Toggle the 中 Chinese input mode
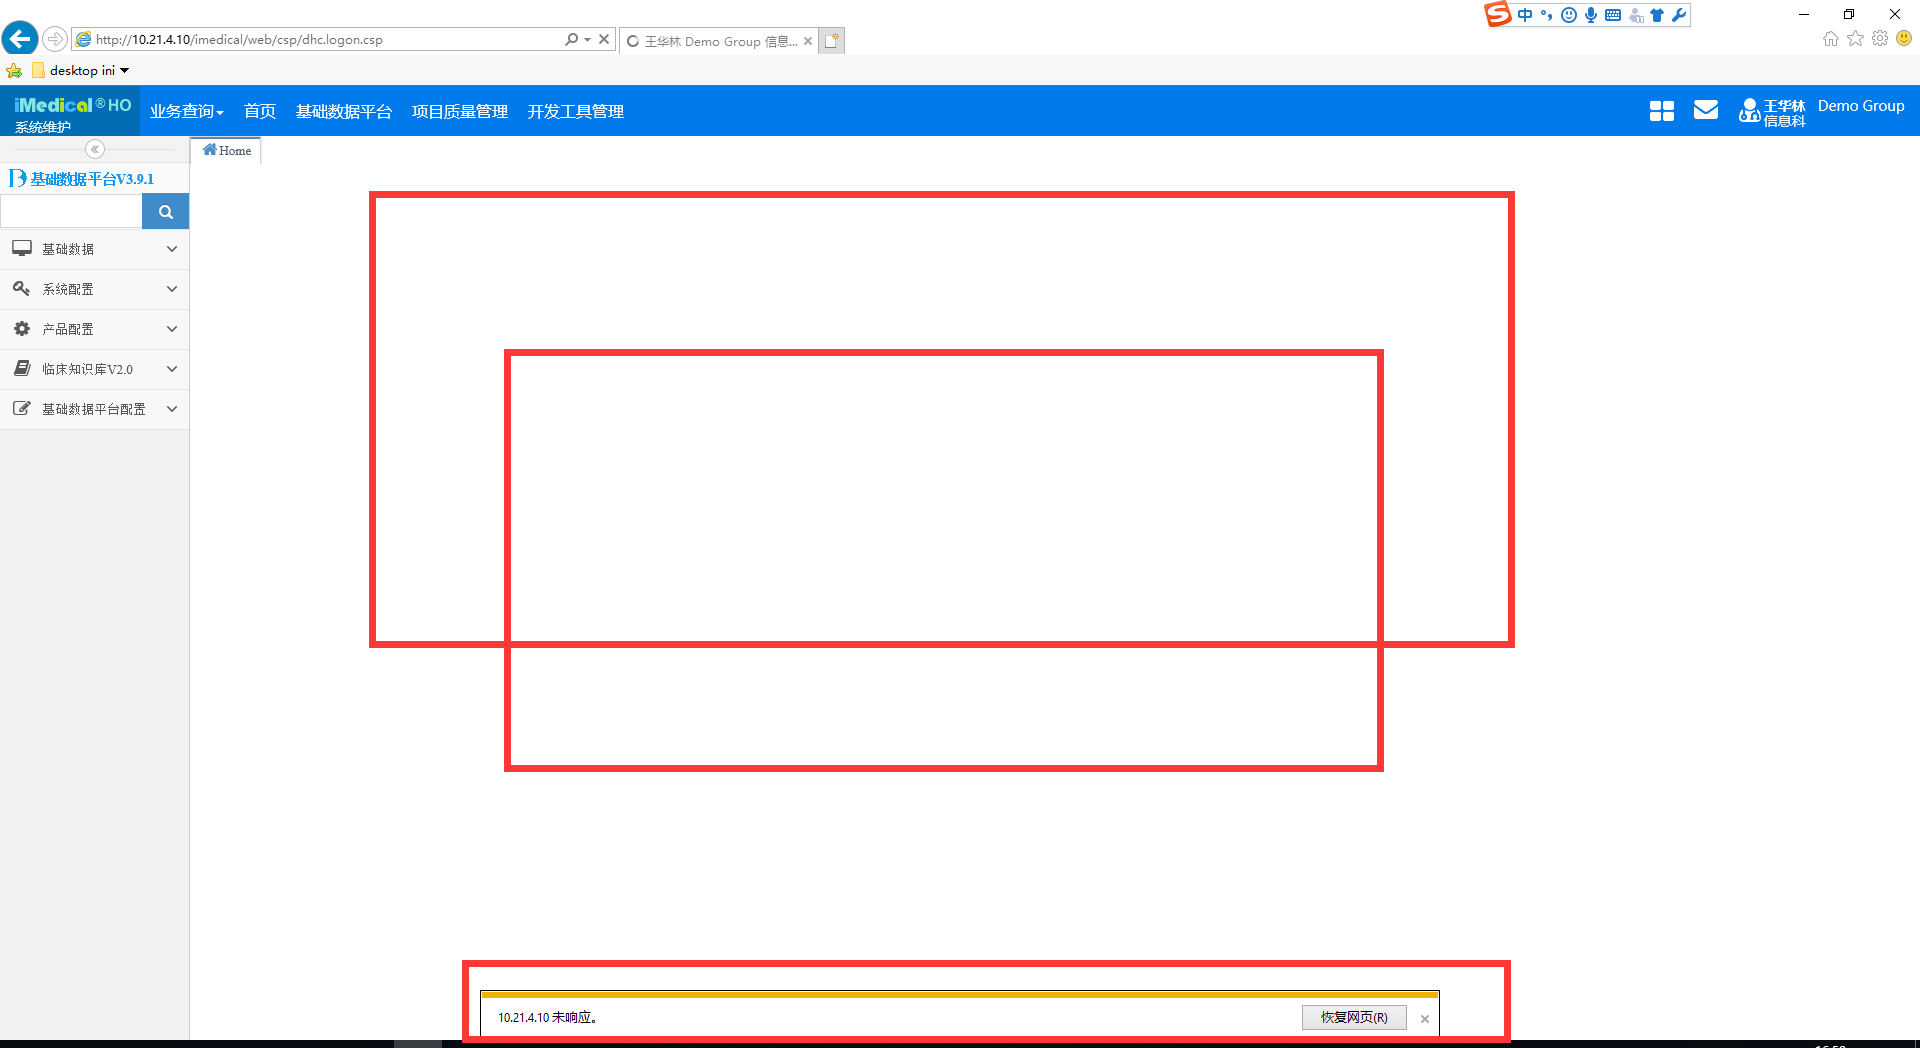1920x1048 pixels. (1525, 14)
